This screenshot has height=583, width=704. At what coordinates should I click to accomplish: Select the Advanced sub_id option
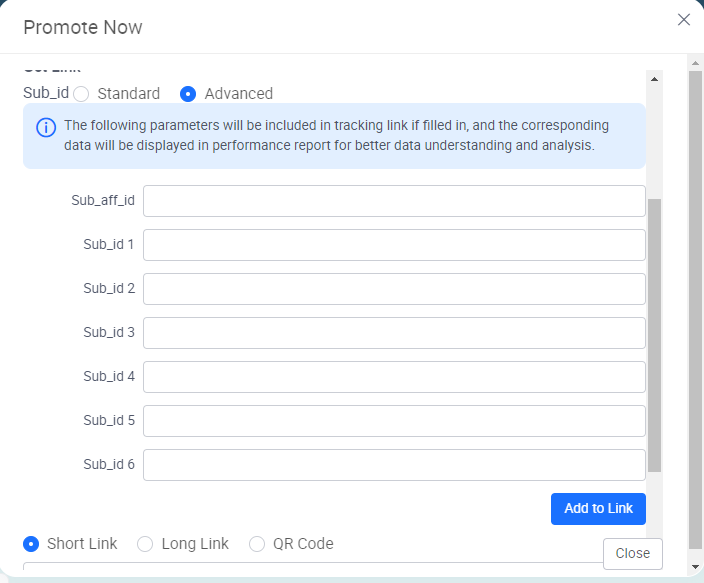pos(188,94)
